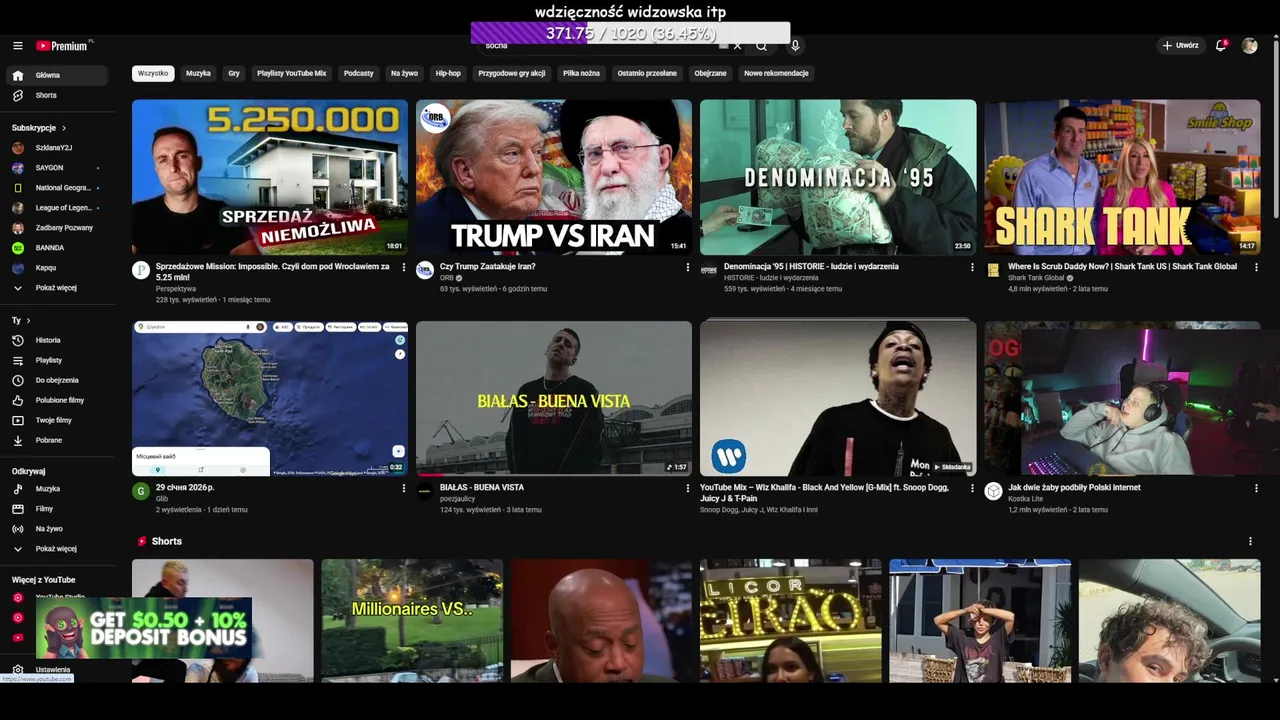Open more options for BIAŁAS - BUENA VISTA video
Screen dimensions: 1280x720
click(x=688, y=489)
